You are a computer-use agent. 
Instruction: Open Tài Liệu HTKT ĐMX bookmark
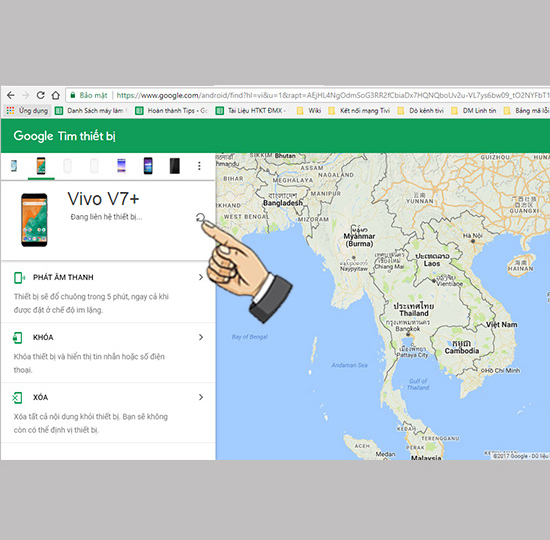click(251, 111)
